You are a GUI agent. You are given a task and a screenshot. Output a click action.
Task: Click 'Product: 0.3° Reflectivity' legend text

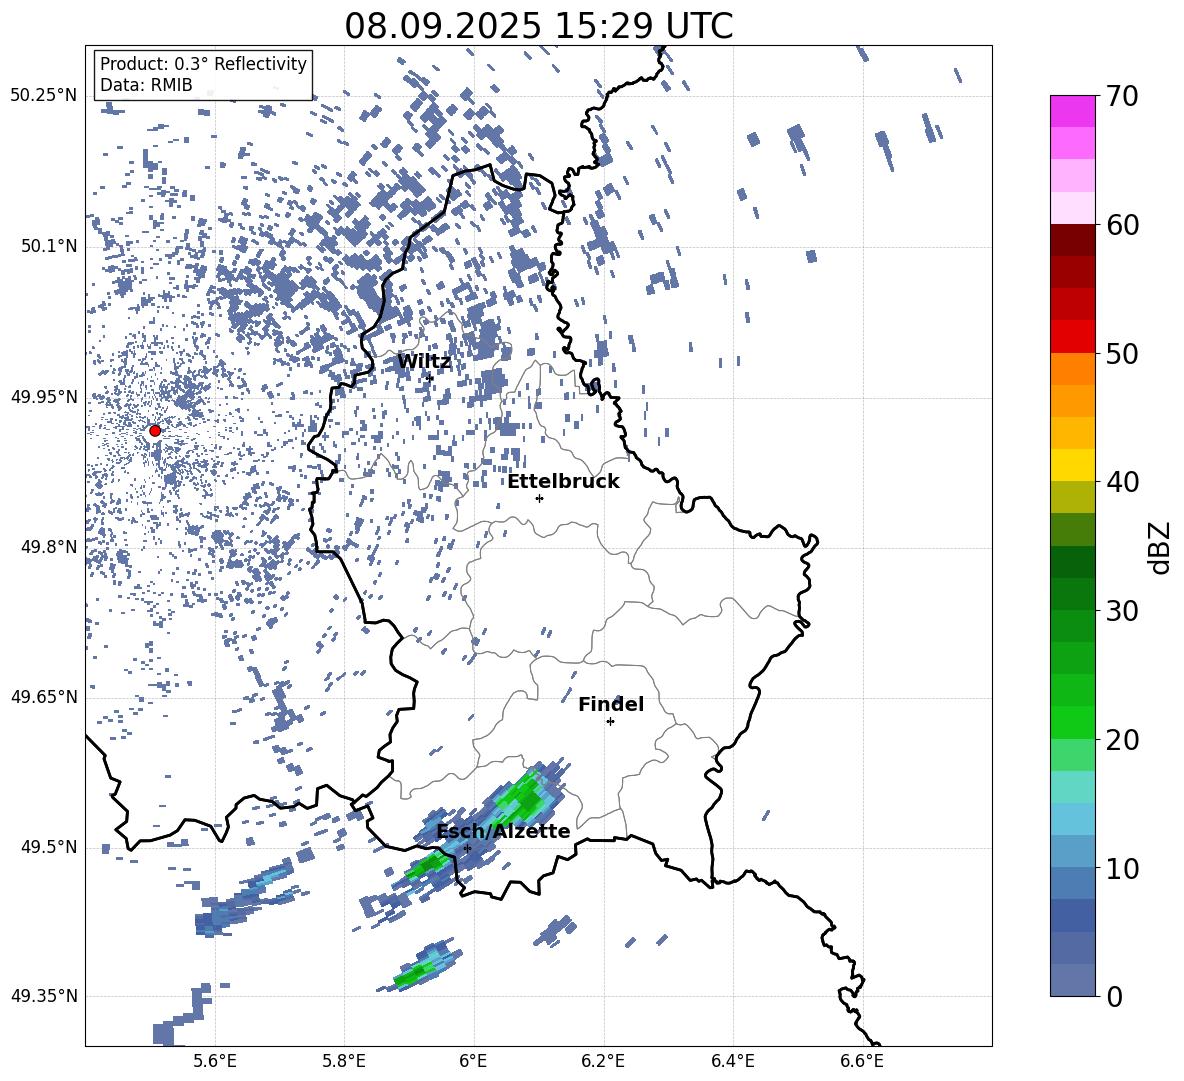(203, 64)
